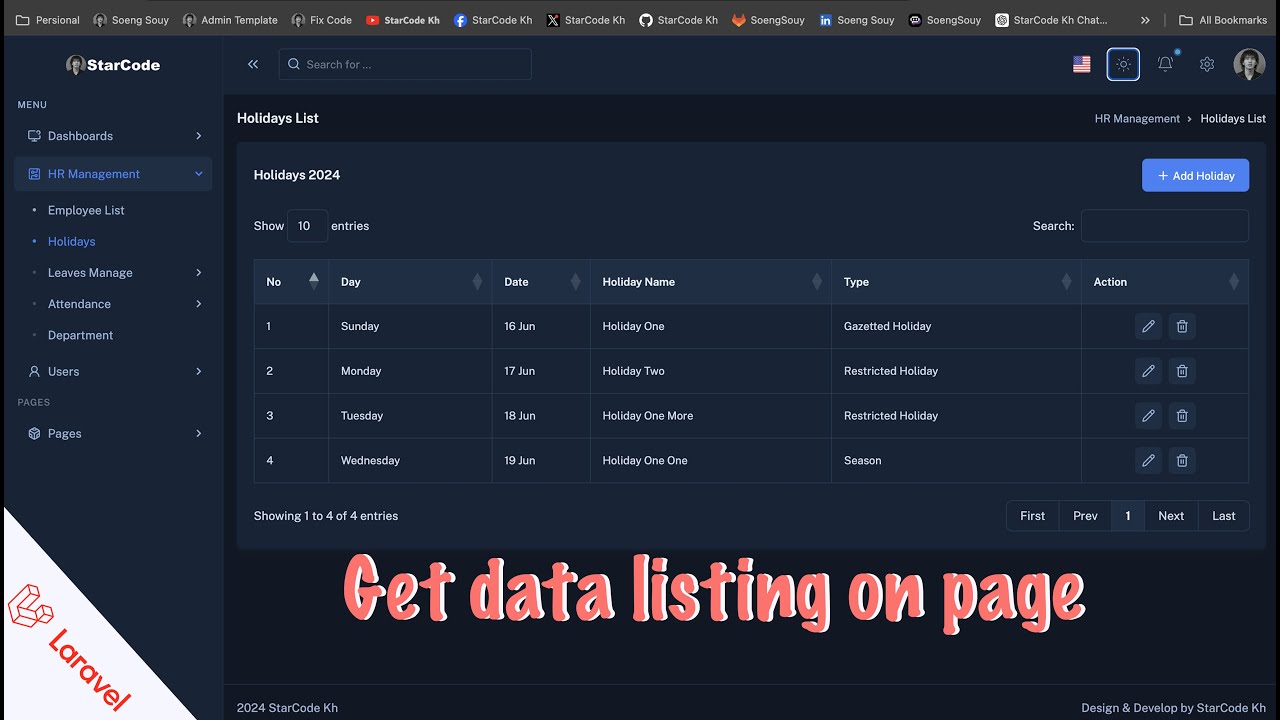
Task: Sort table by Holiday Name column
Action: [x=711, y=282]
